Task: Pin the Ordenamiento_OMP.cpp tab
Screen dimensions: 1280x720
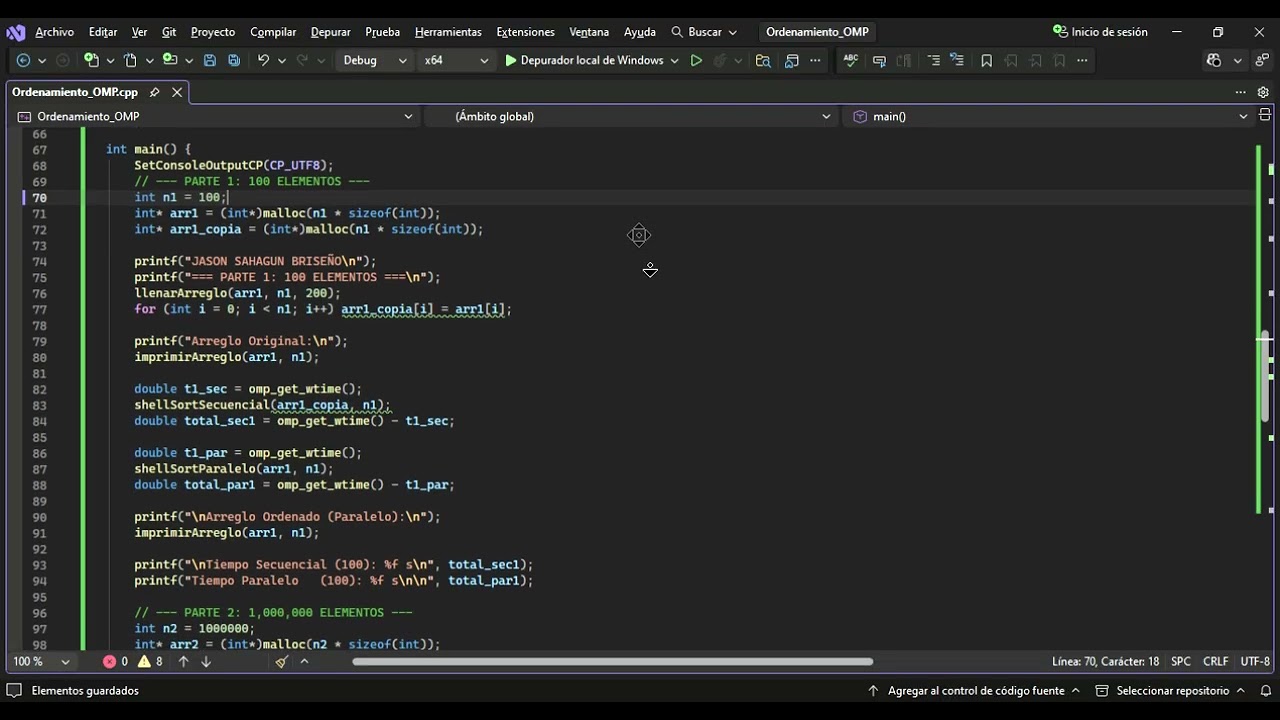Action: (154, 92)
